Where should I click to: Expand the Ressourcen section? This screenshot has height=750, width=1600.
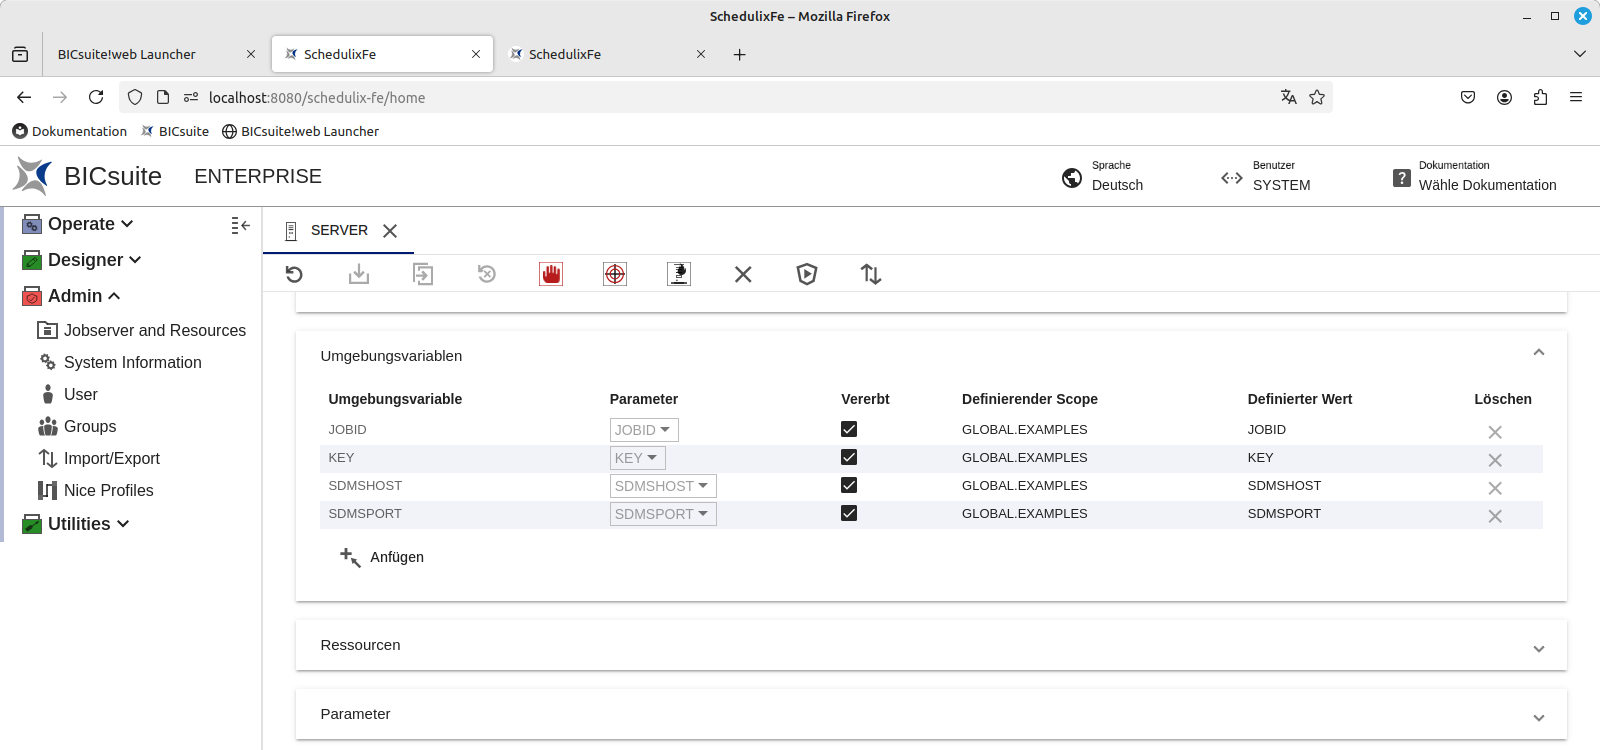coord(1539,649)
